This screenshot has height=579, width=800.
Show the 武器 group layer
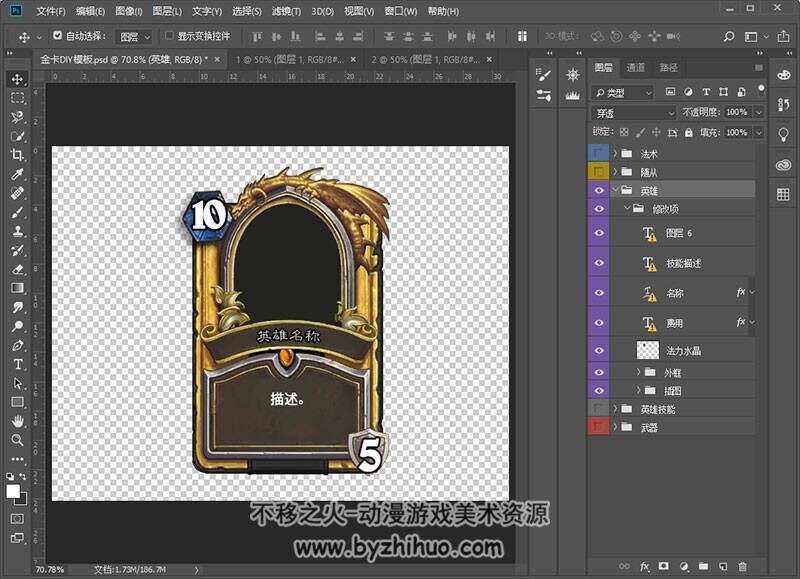coord(598,427)
